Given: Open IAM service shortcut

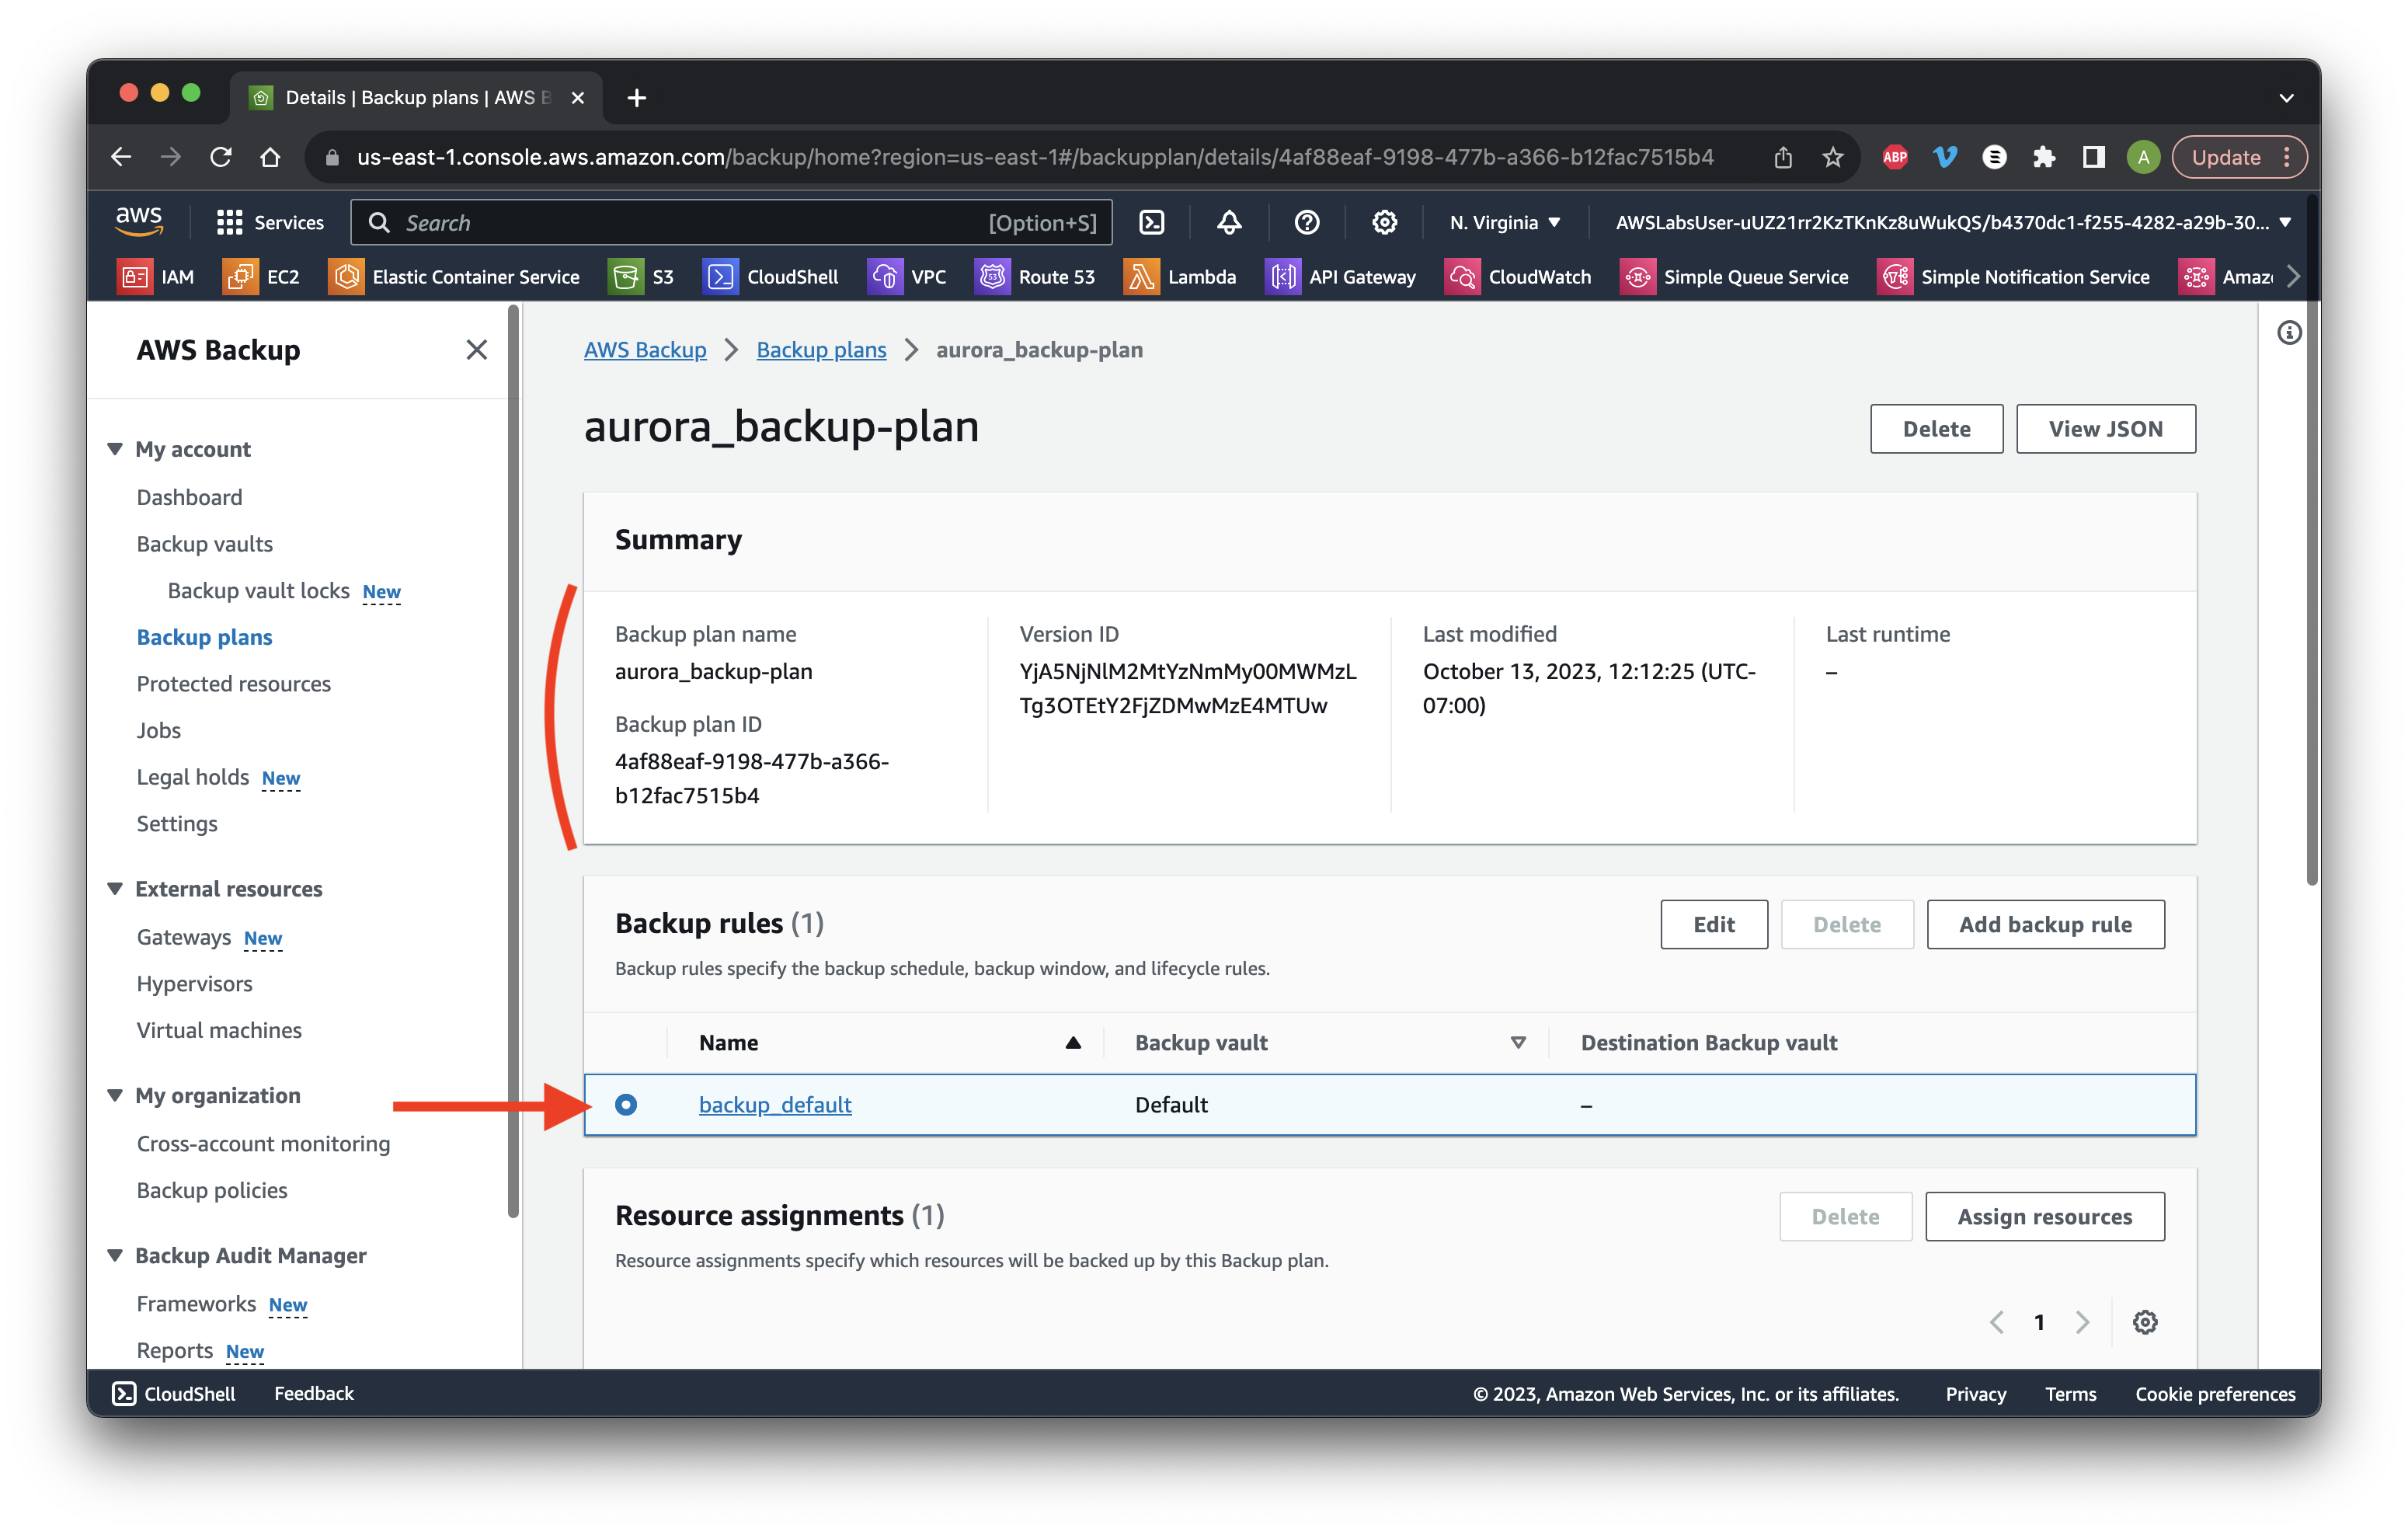Looking at the screenshot, I should 156,276.
